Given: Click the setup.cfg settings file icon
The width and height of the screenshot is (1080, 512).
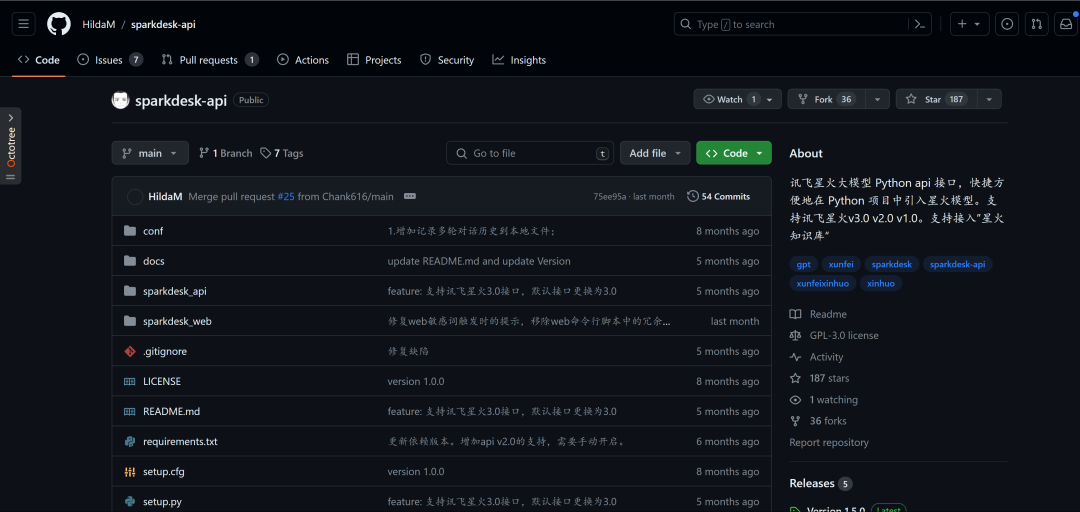Looking at the screenshot, I should (129, 472).
